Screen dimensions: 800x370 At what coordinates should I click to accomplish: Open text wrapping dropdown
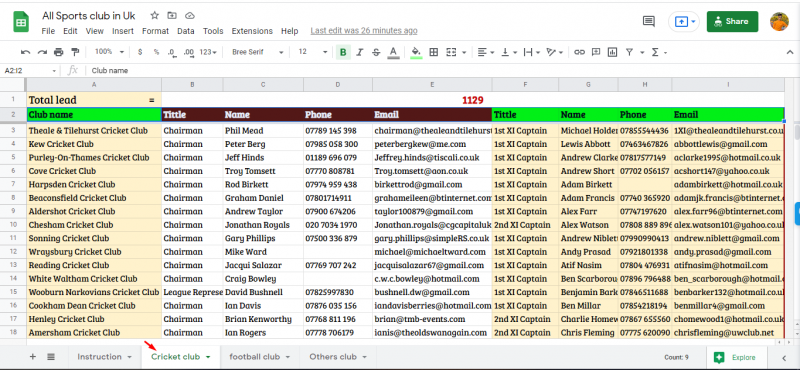click(x=532, y=52)
